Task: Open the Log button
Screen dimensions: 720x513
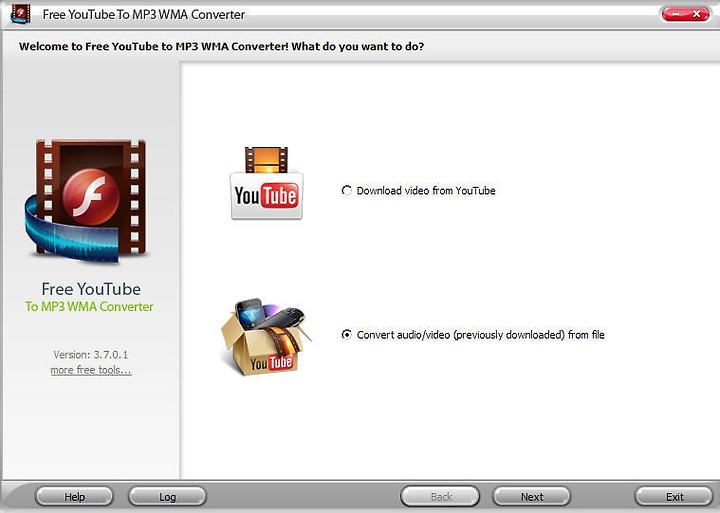Action: click(167, 496)
